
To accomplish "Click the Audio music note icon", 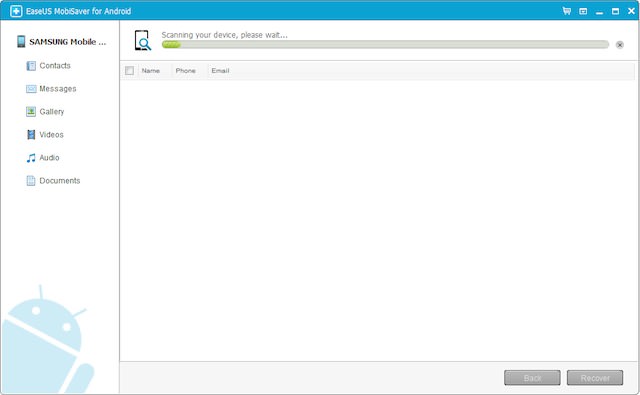I will point(31,158).
